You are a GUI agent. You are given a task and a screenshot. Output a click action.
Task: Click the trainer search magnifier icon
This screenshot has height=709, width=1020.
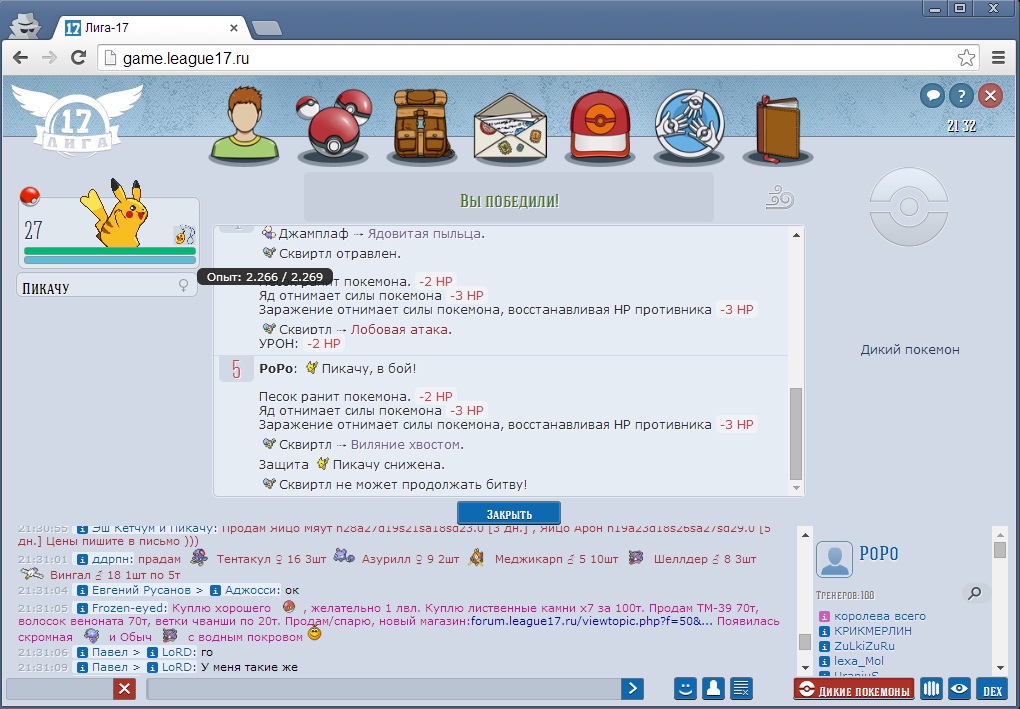[x=974, y=593]
